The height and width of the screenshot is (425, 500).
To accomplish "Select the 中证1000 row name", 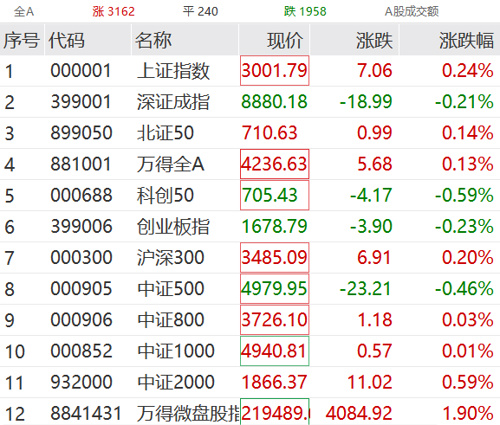I will (176, 351).
